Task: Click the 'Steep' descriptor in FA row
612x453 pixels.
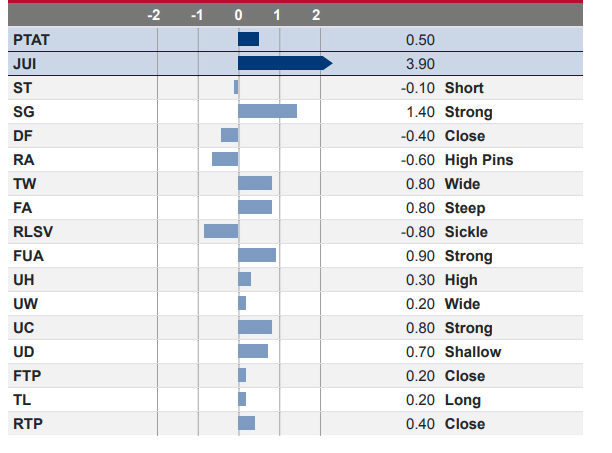Action: point(465,207)
